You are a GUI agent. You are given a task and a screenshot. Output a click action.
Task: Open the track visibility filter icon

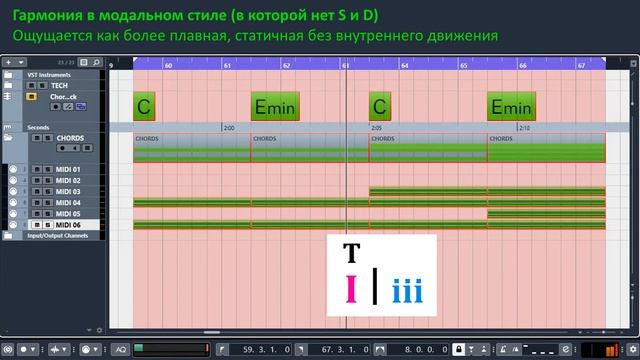coord(84,62)
